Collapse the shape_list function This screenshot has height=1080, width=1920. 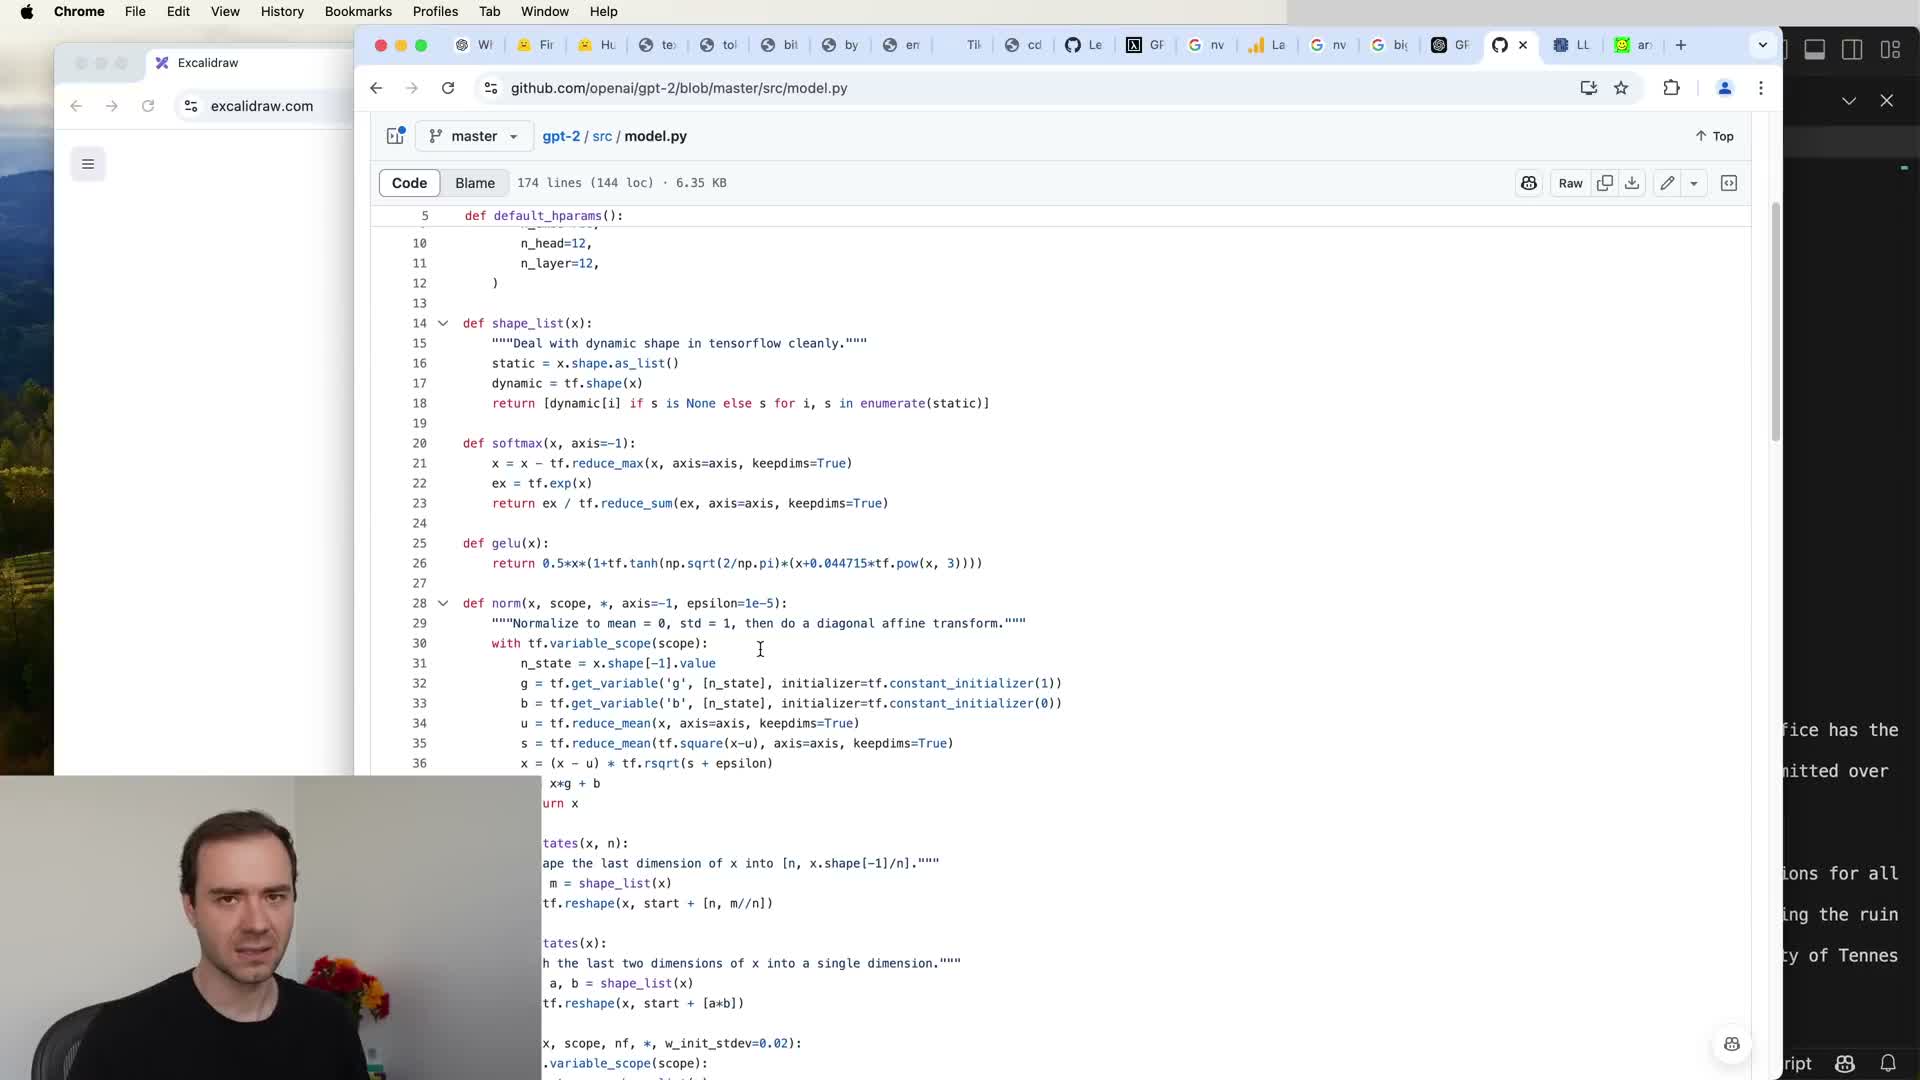[443, 323]
